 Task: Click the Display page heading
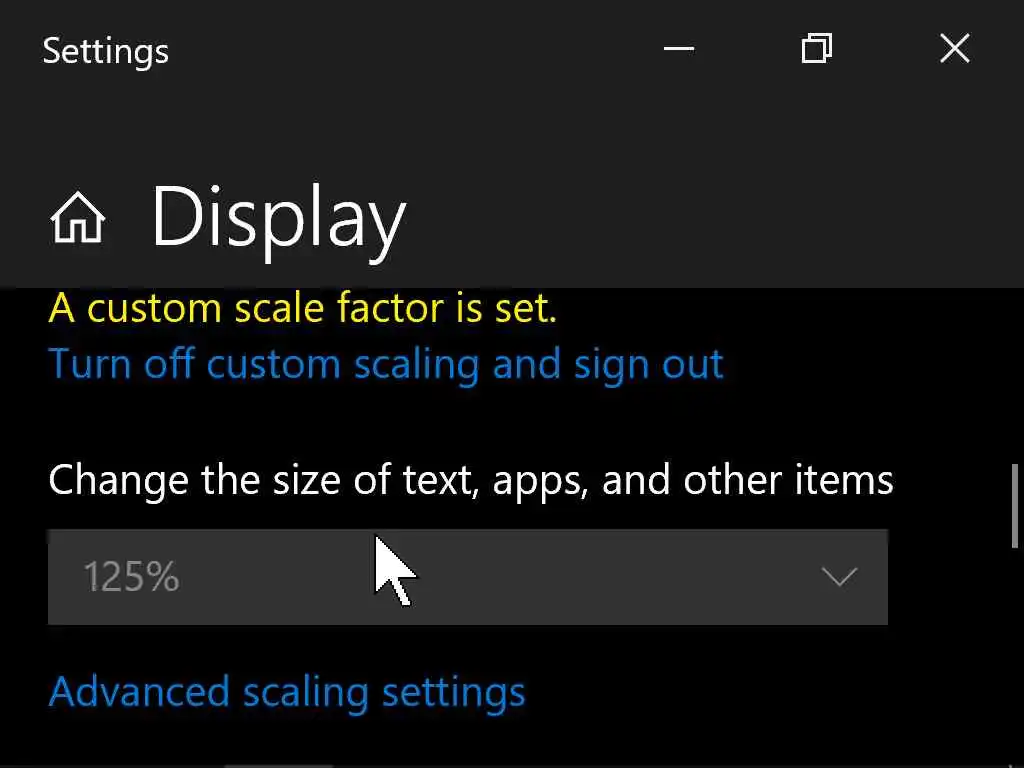point(278,218)
